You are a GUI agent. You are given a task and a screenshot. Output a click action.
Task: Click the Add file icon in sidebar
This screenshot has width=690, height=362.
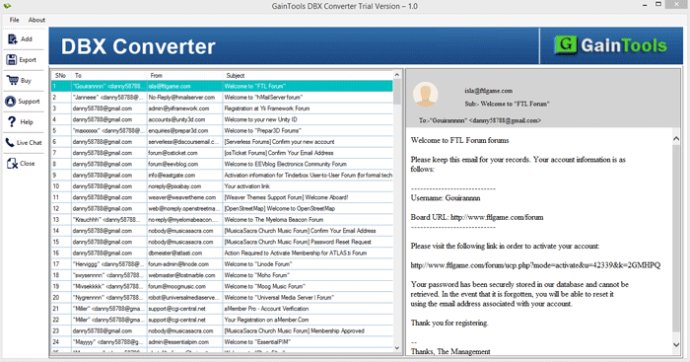pyautogui.click(x=12, y=39)
